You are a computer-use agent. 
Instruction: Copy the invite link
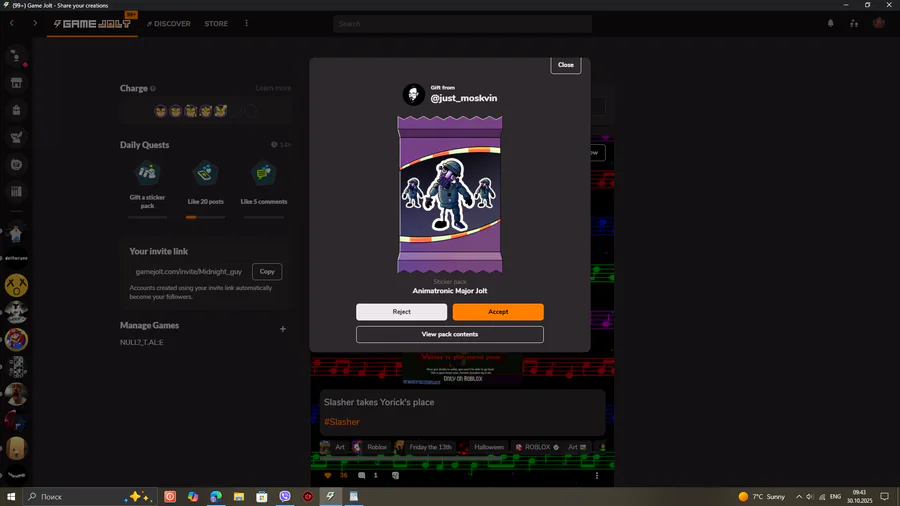(x=267, y=271)
